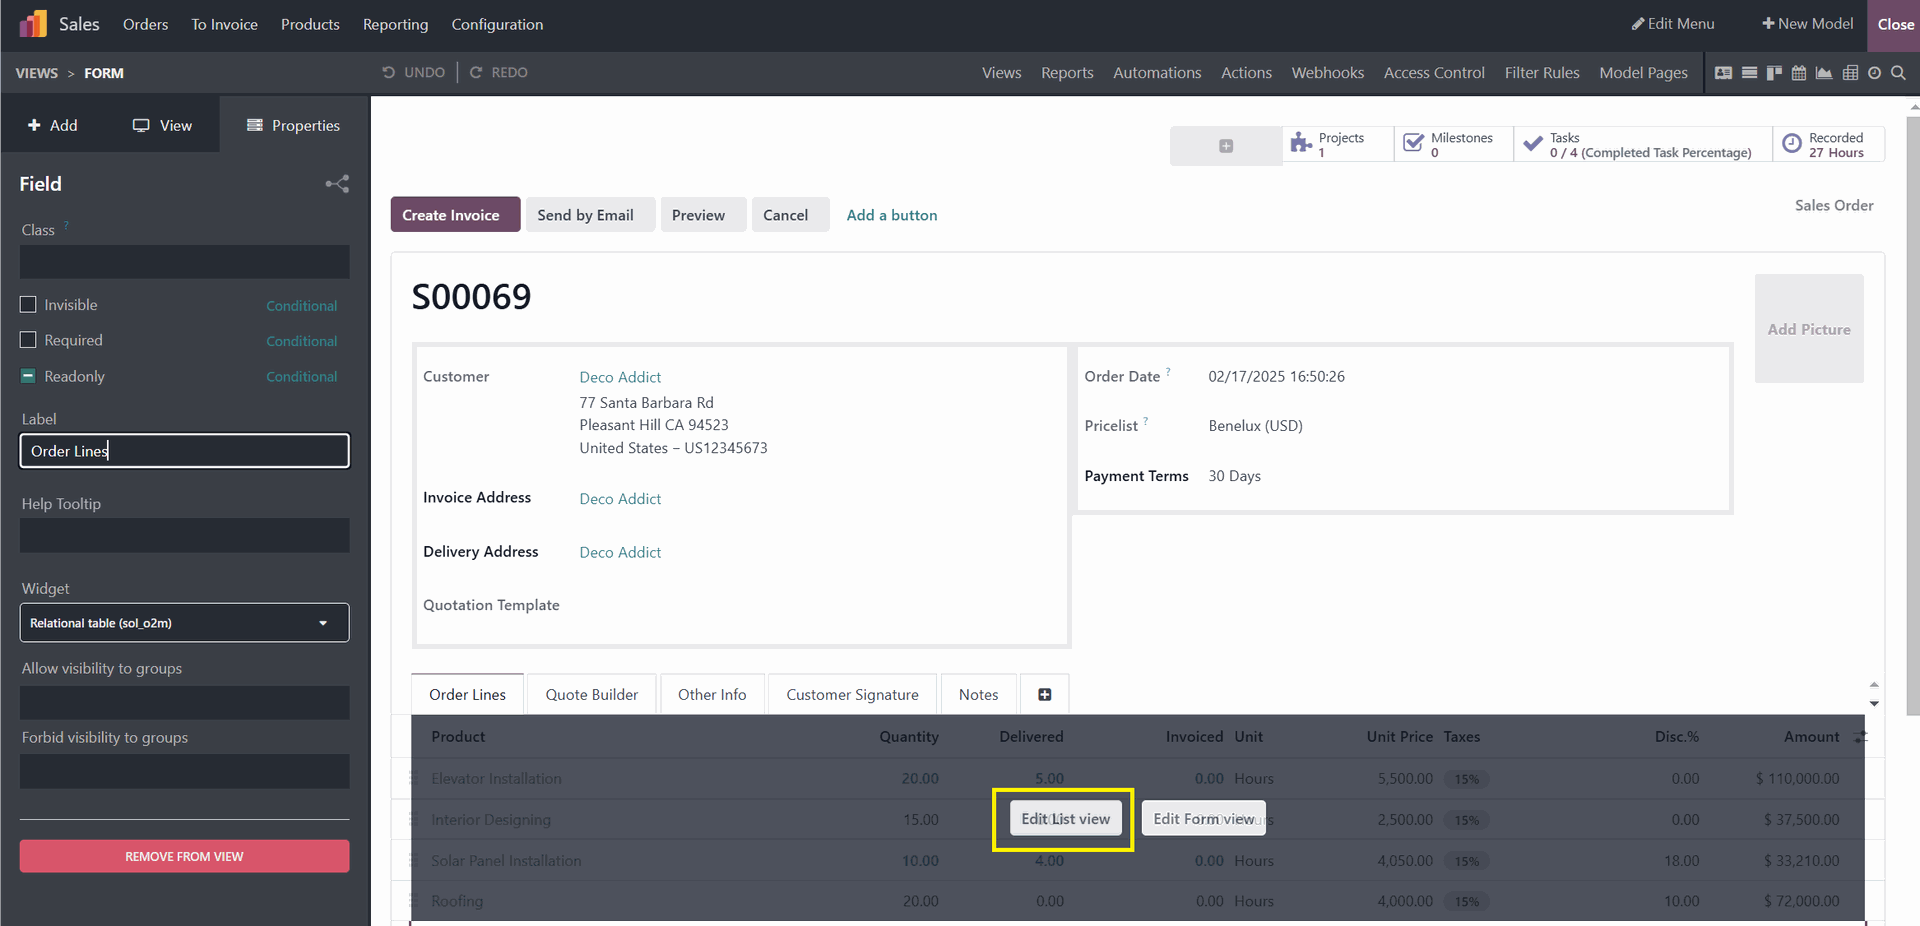Toggle the Invisible checkbox
Screen dimensions: 1920x926
coord(28,304)
